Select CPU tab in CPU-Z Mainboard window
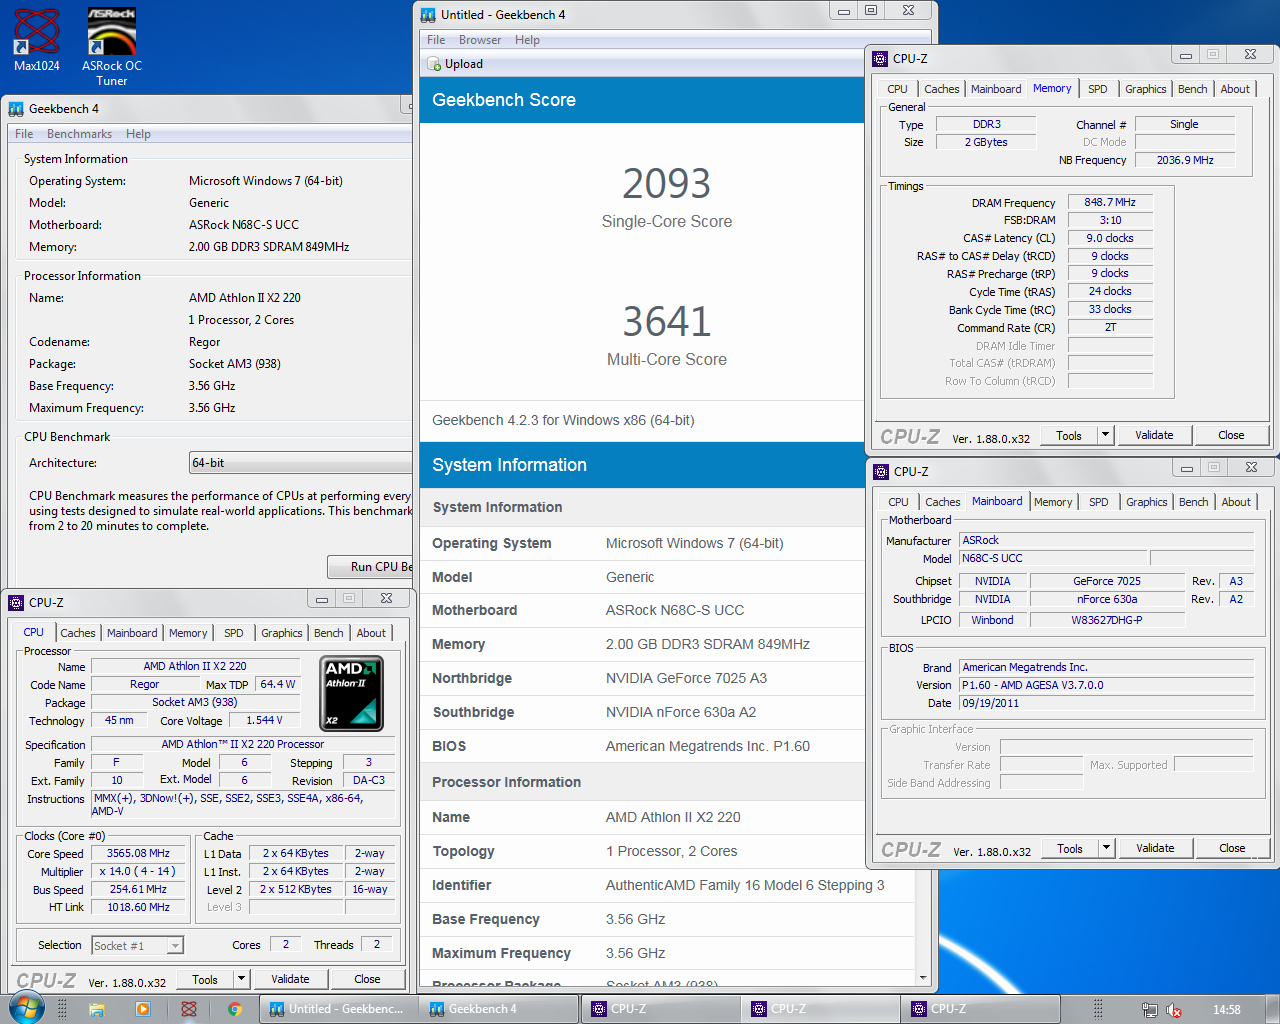 (x=898, y=502)
